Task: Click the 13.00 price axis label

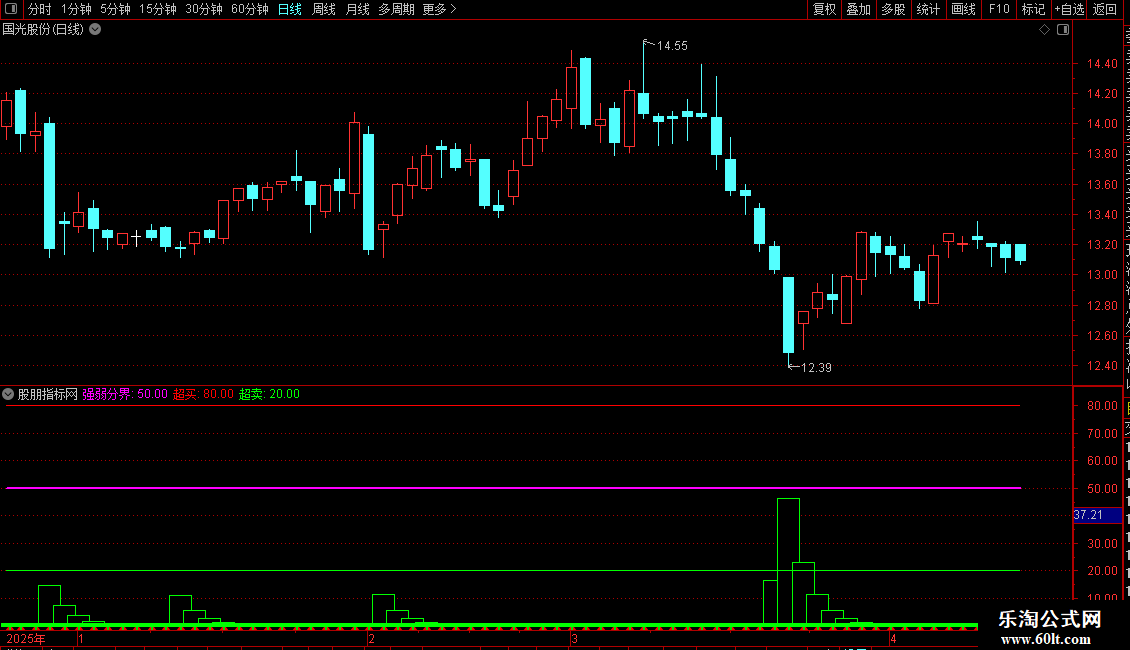Action: tap(1102, 275)
